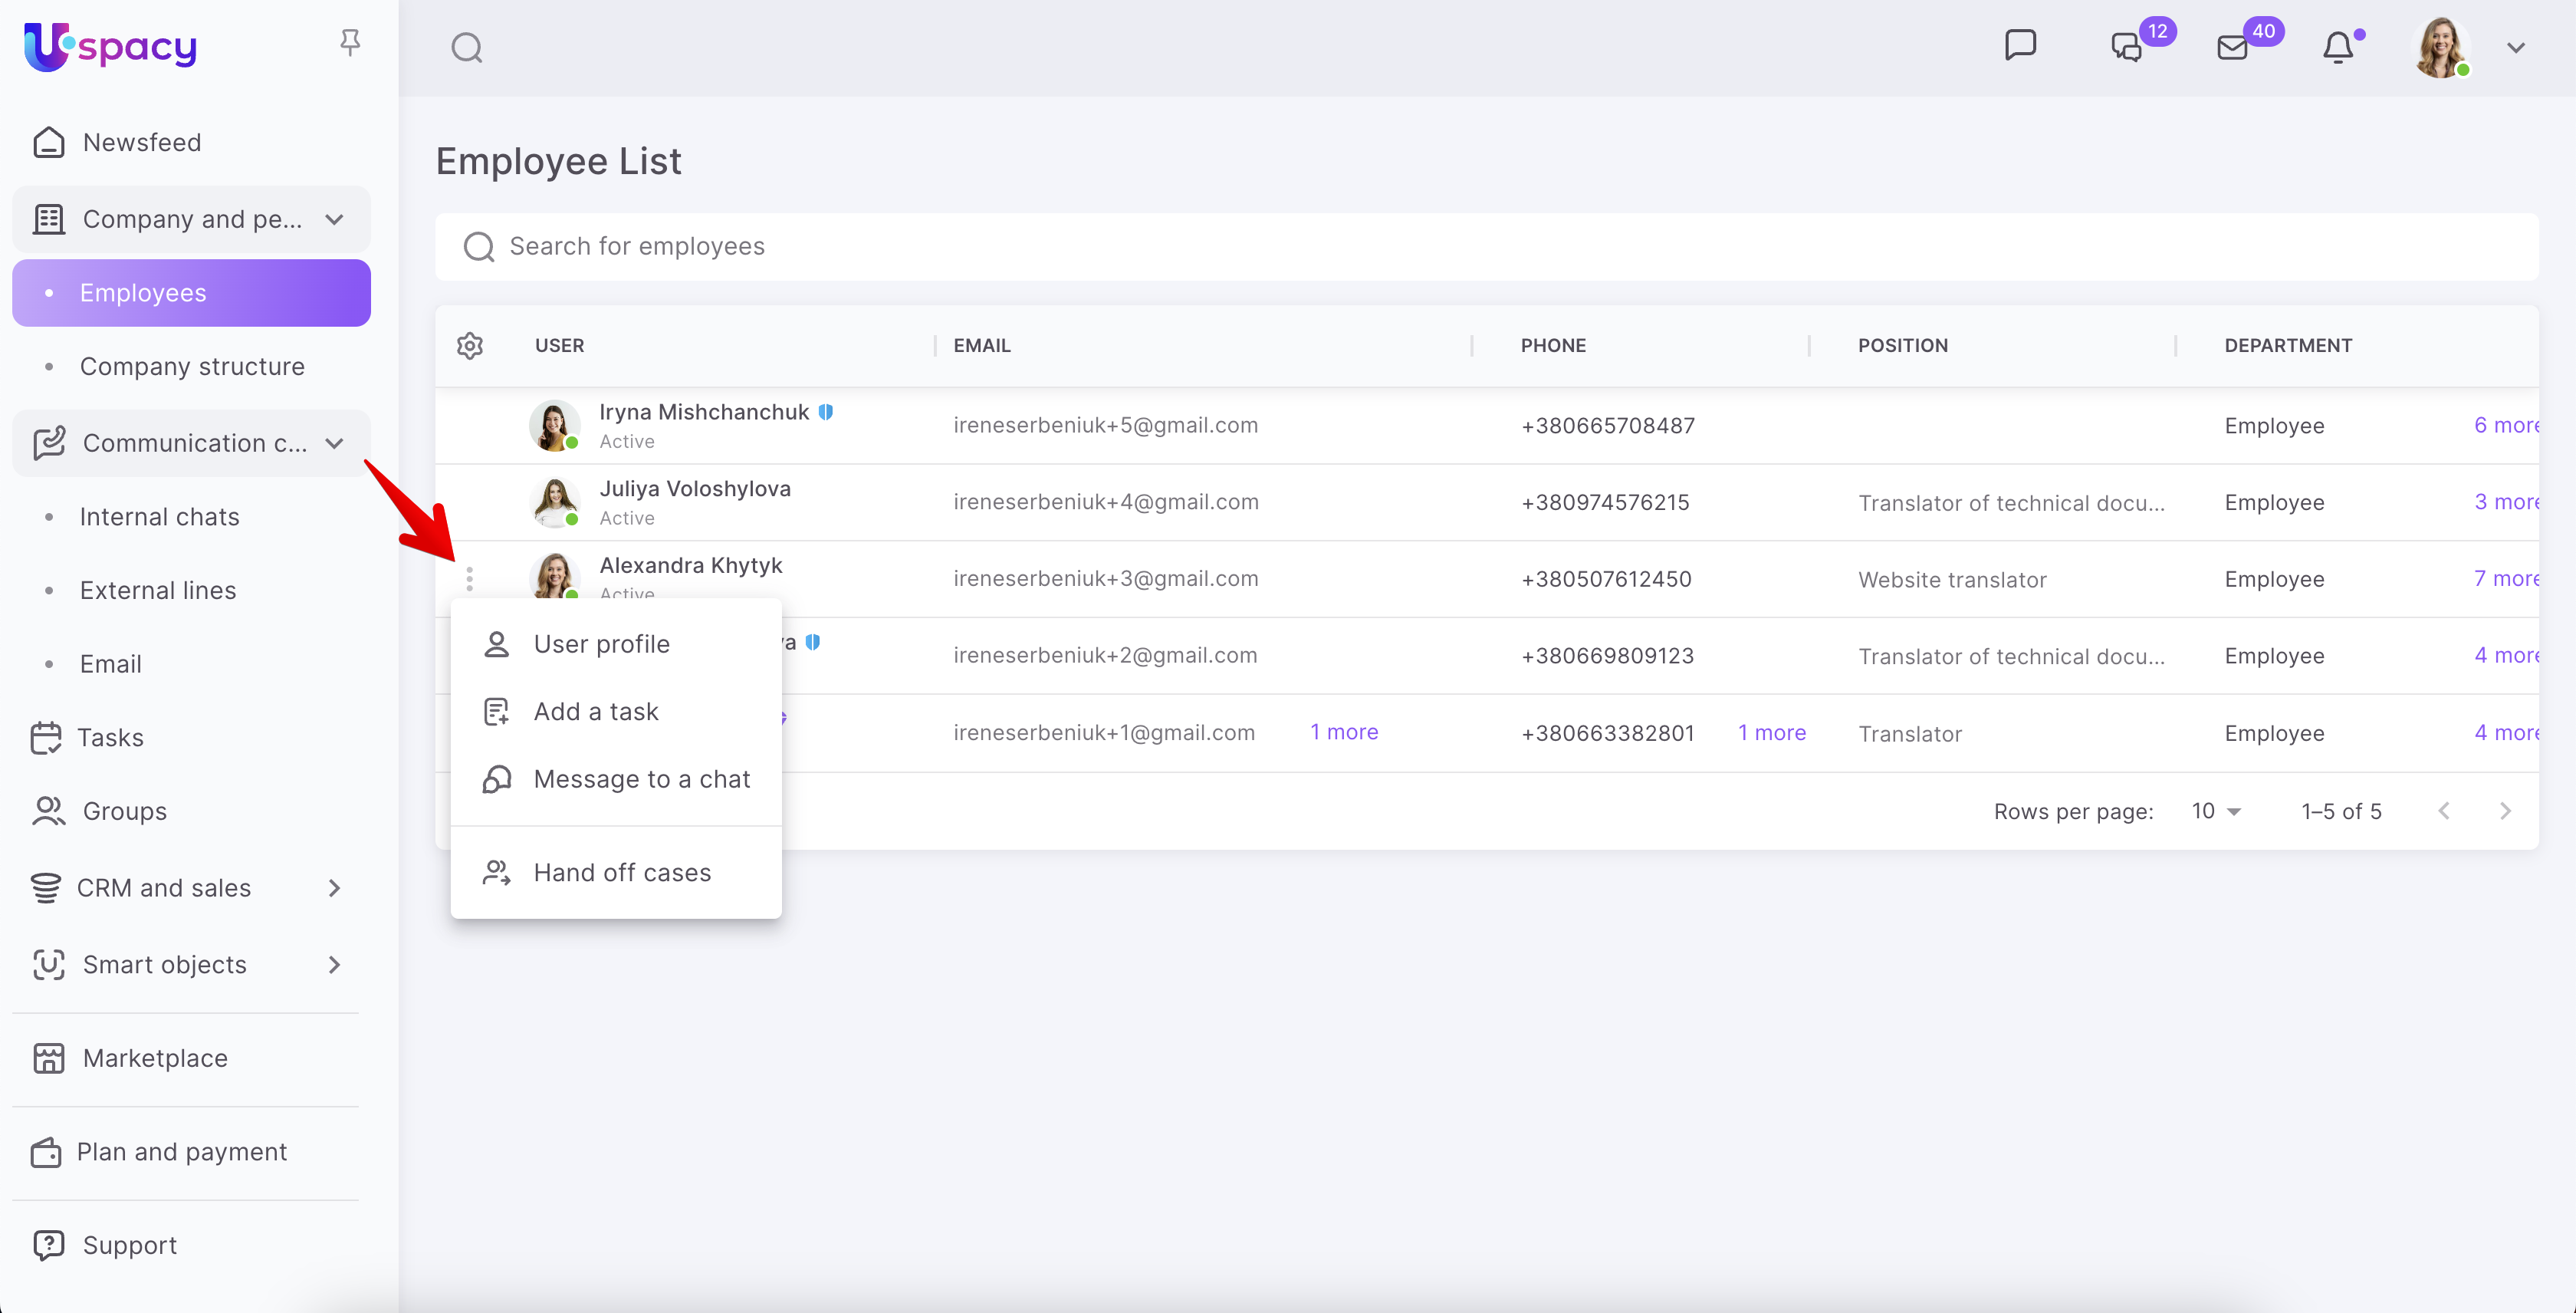Open rows per page dropdown
Viewport: 2576px width, 1313px height.
coord(2216,811)
